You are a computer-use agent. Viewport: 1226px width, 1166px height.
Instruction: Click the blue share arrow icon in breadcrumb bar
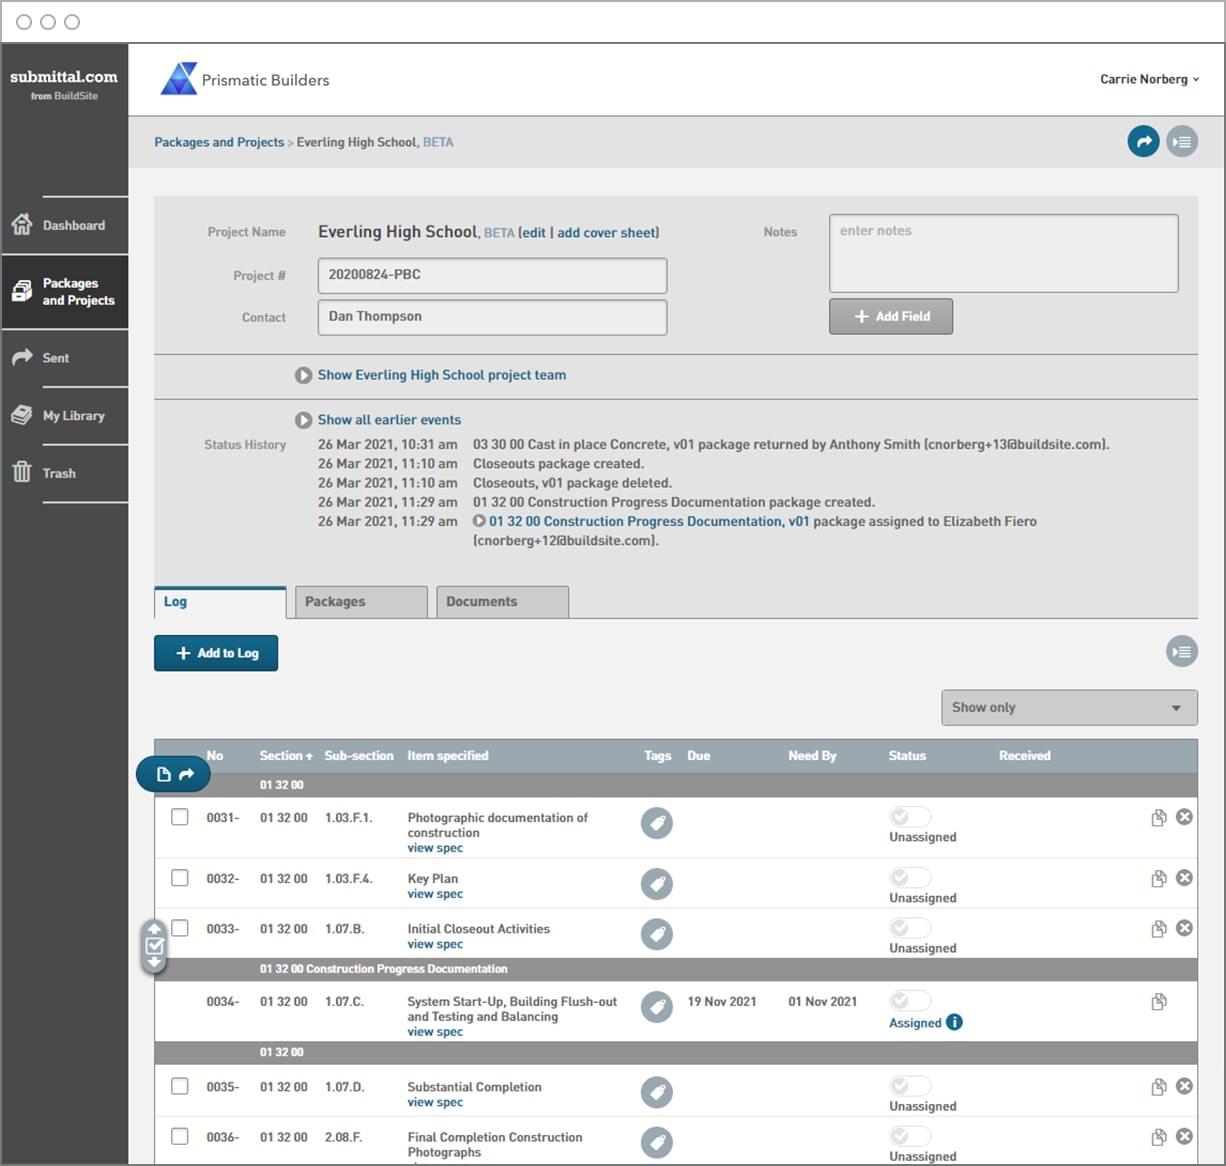1143,142
